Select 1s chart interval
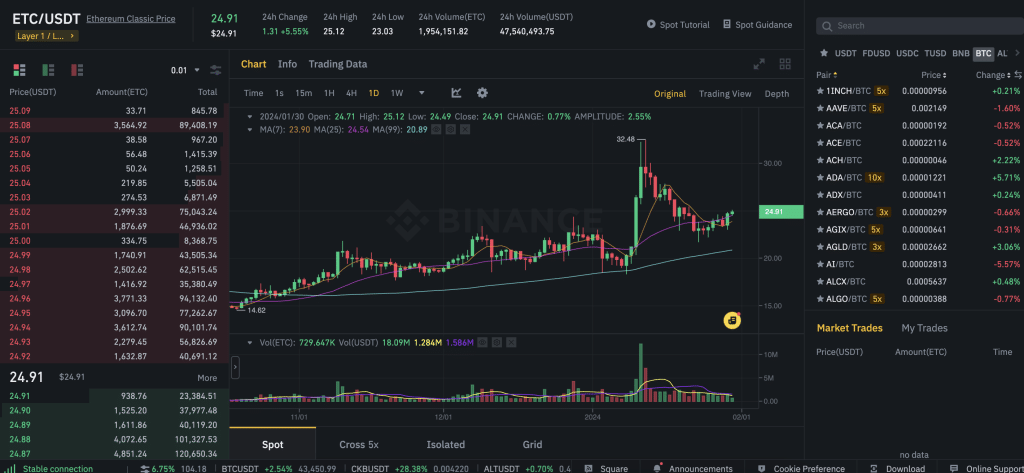Viewport: 1024px width, 473px height. click(279, 93)
